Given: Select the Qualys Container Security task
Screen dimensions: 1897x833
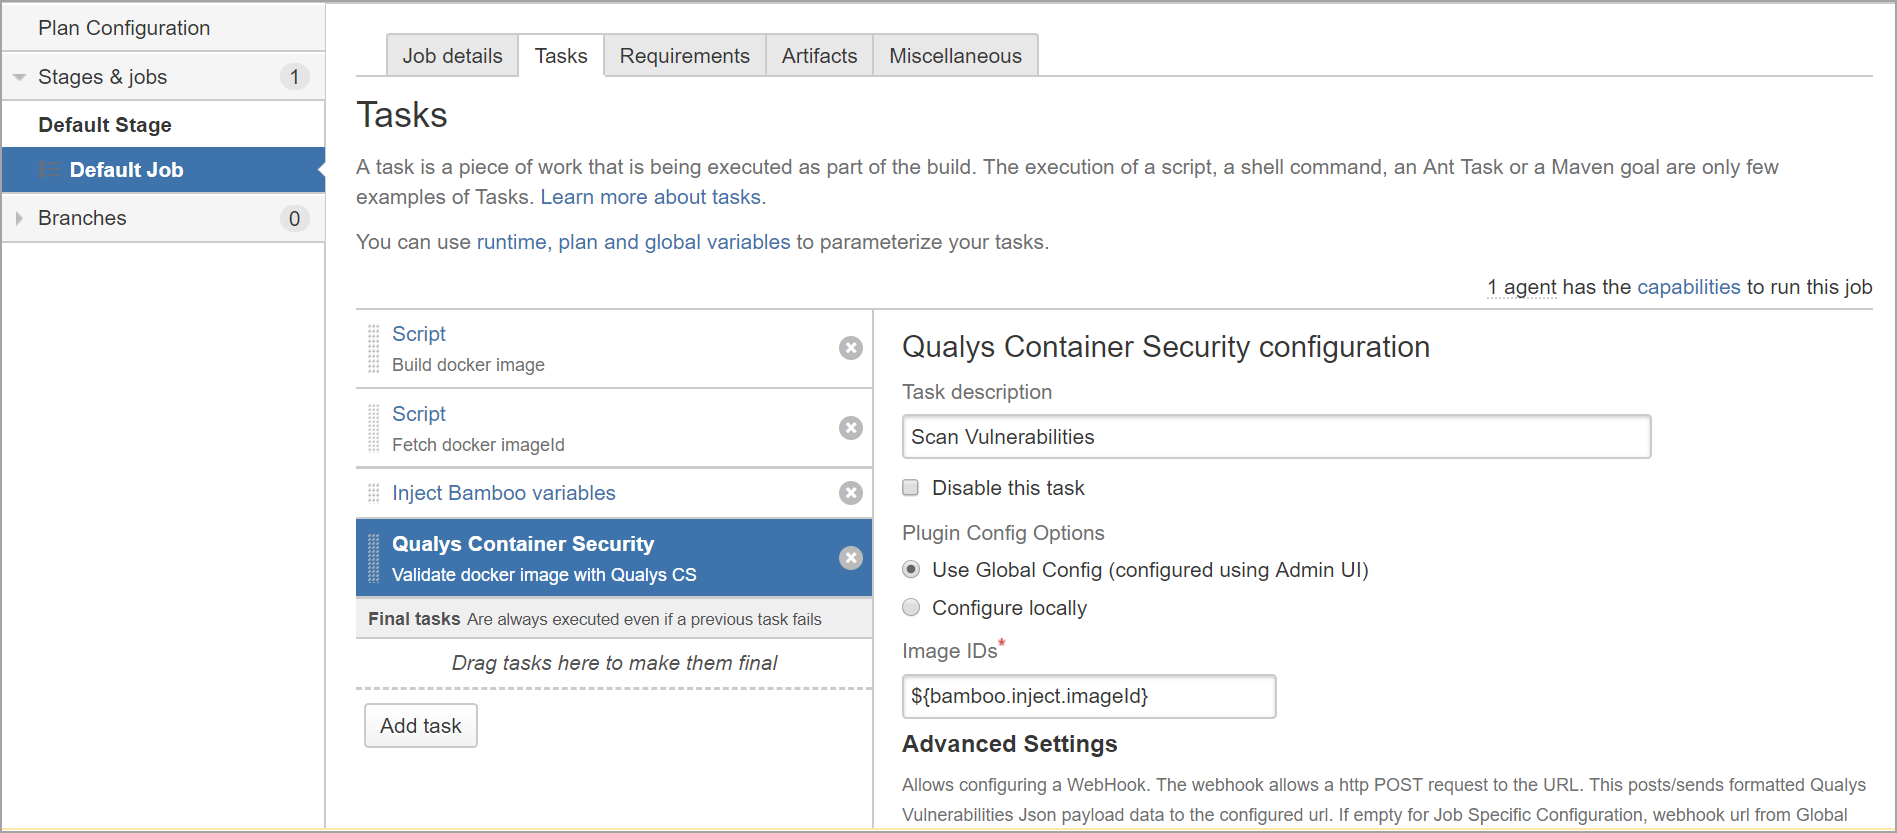Looking at the screenshot, I should pyautogui.click(x=614, y=558).
